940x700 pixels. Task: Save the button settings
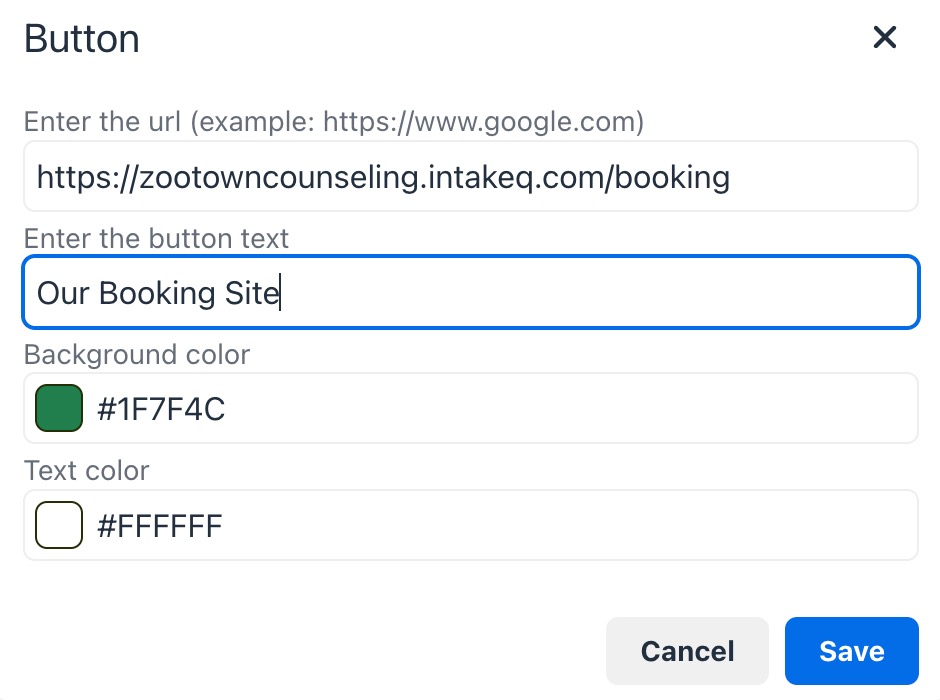point(851,651)
